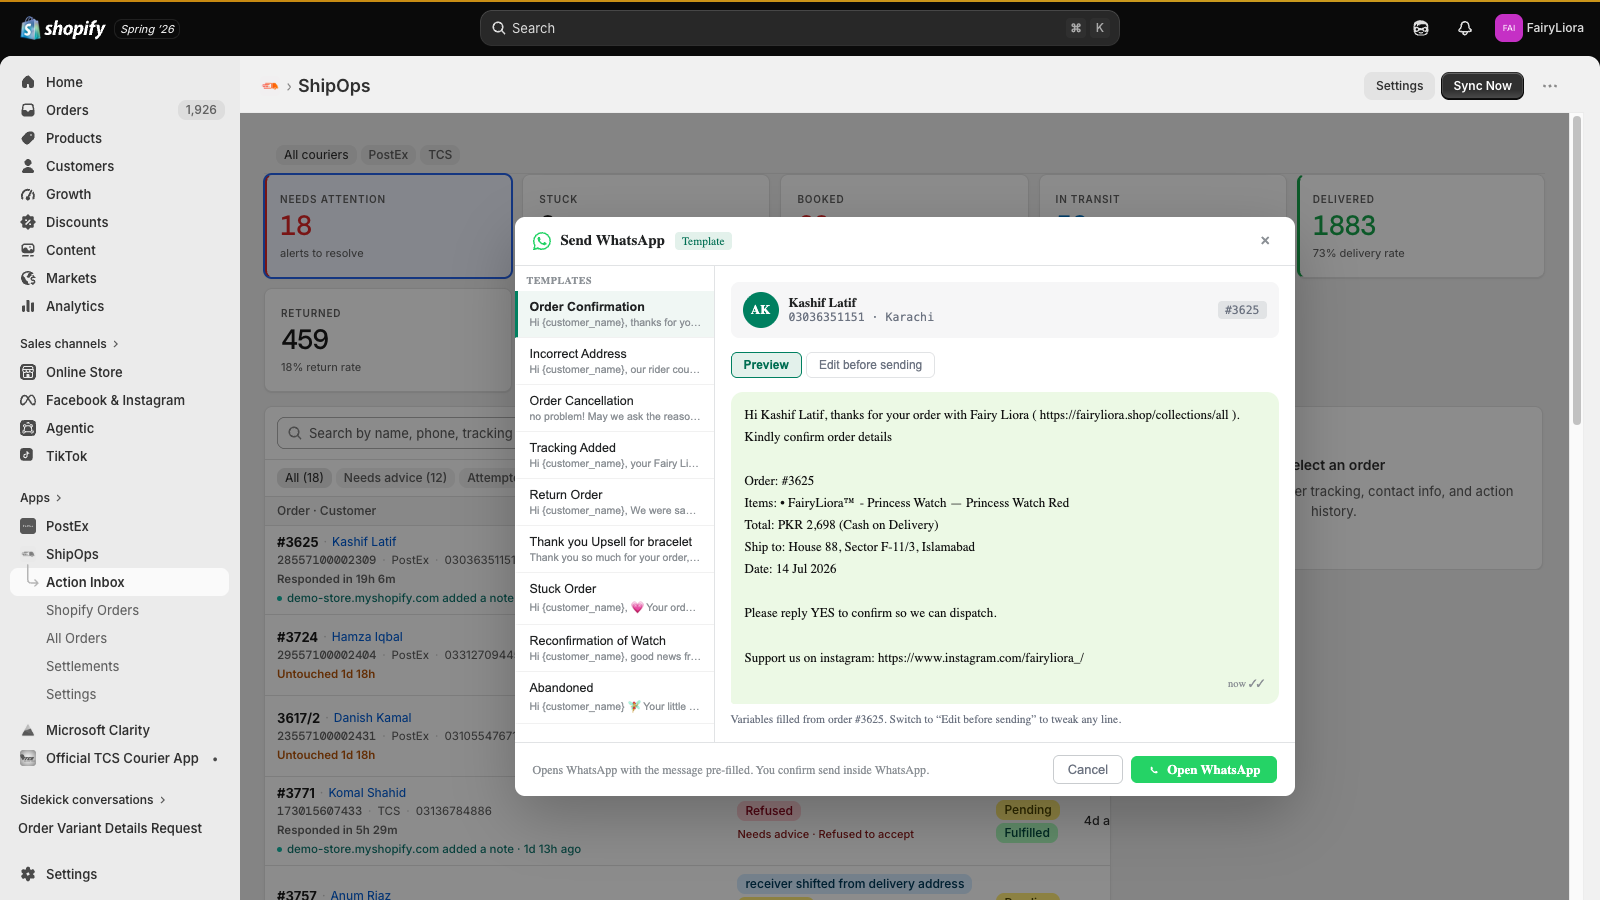Click the FairyLiora account avatar
The height and width of the screenshot is (900, 1600).
1508,28
